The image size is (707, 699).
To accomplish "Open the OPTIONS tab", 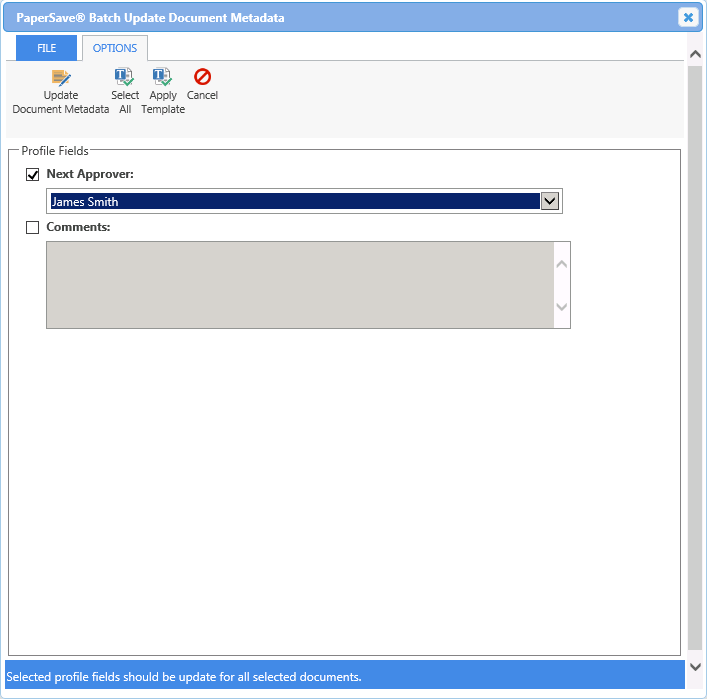I will tap(115, 48).
